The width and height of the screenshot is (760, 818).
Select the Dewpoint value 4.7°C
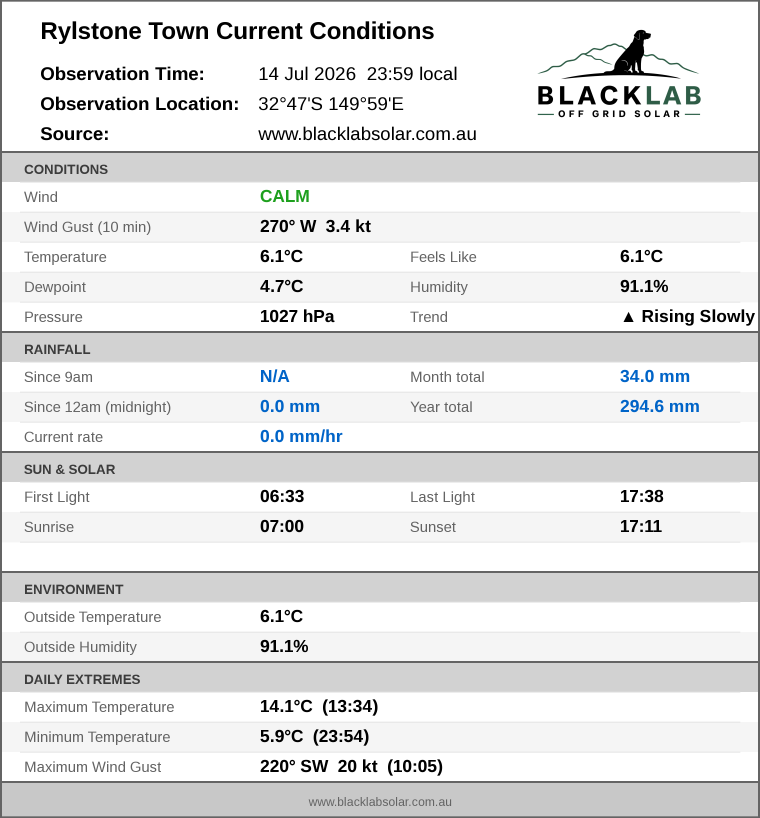point(281,286)
